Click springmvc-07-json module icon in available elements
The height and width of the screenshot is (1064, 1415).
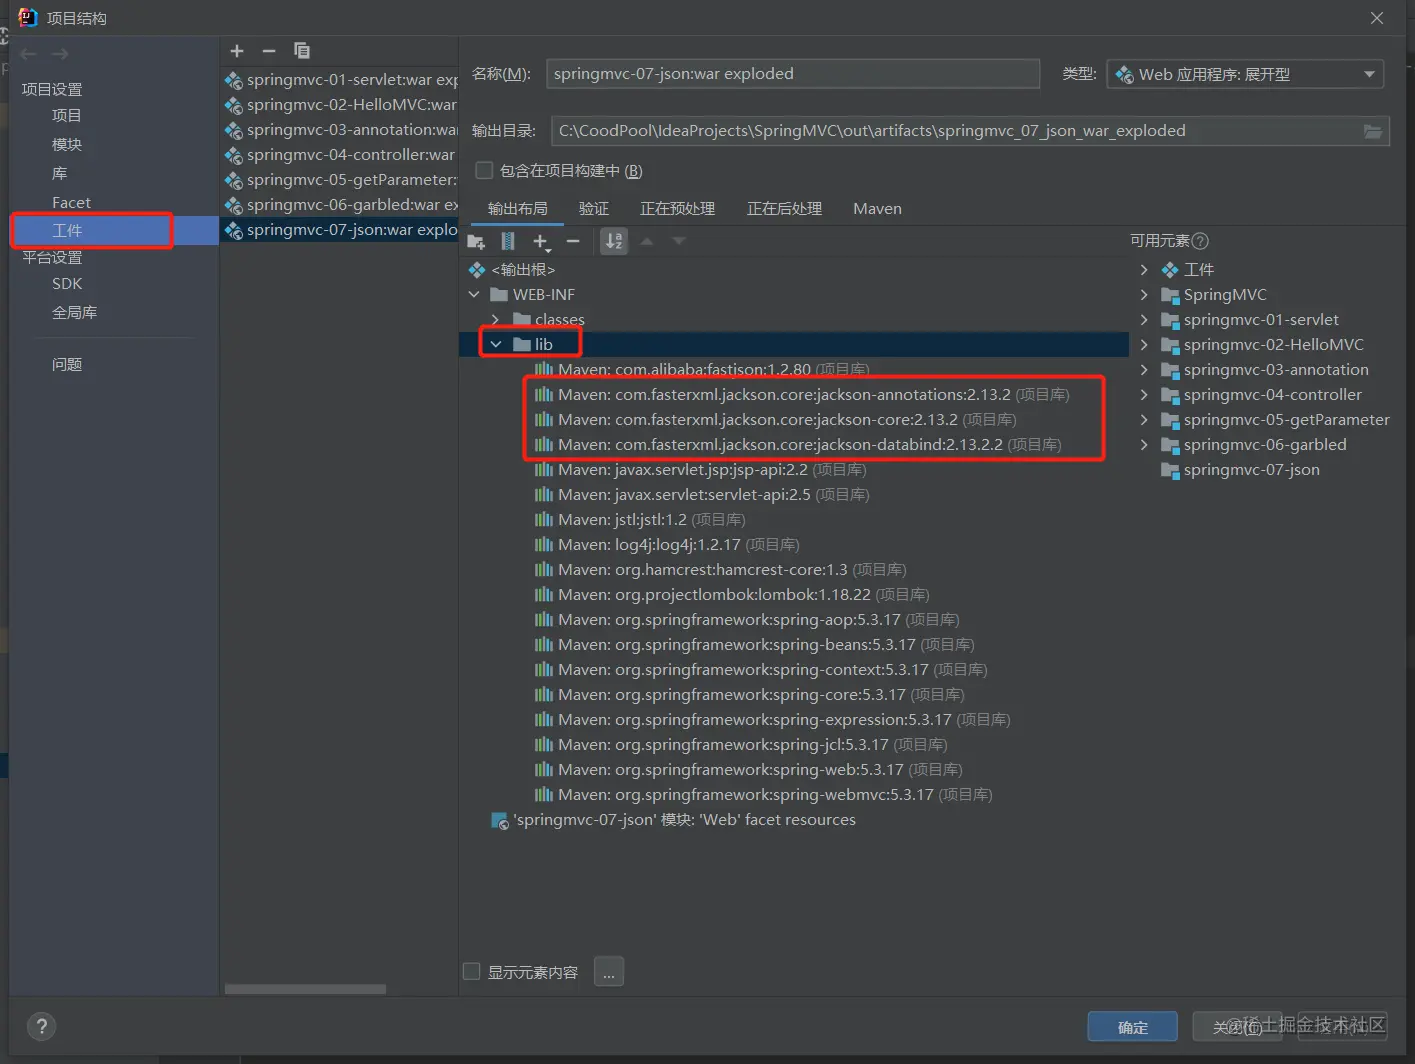click(x=1169, y=470)
